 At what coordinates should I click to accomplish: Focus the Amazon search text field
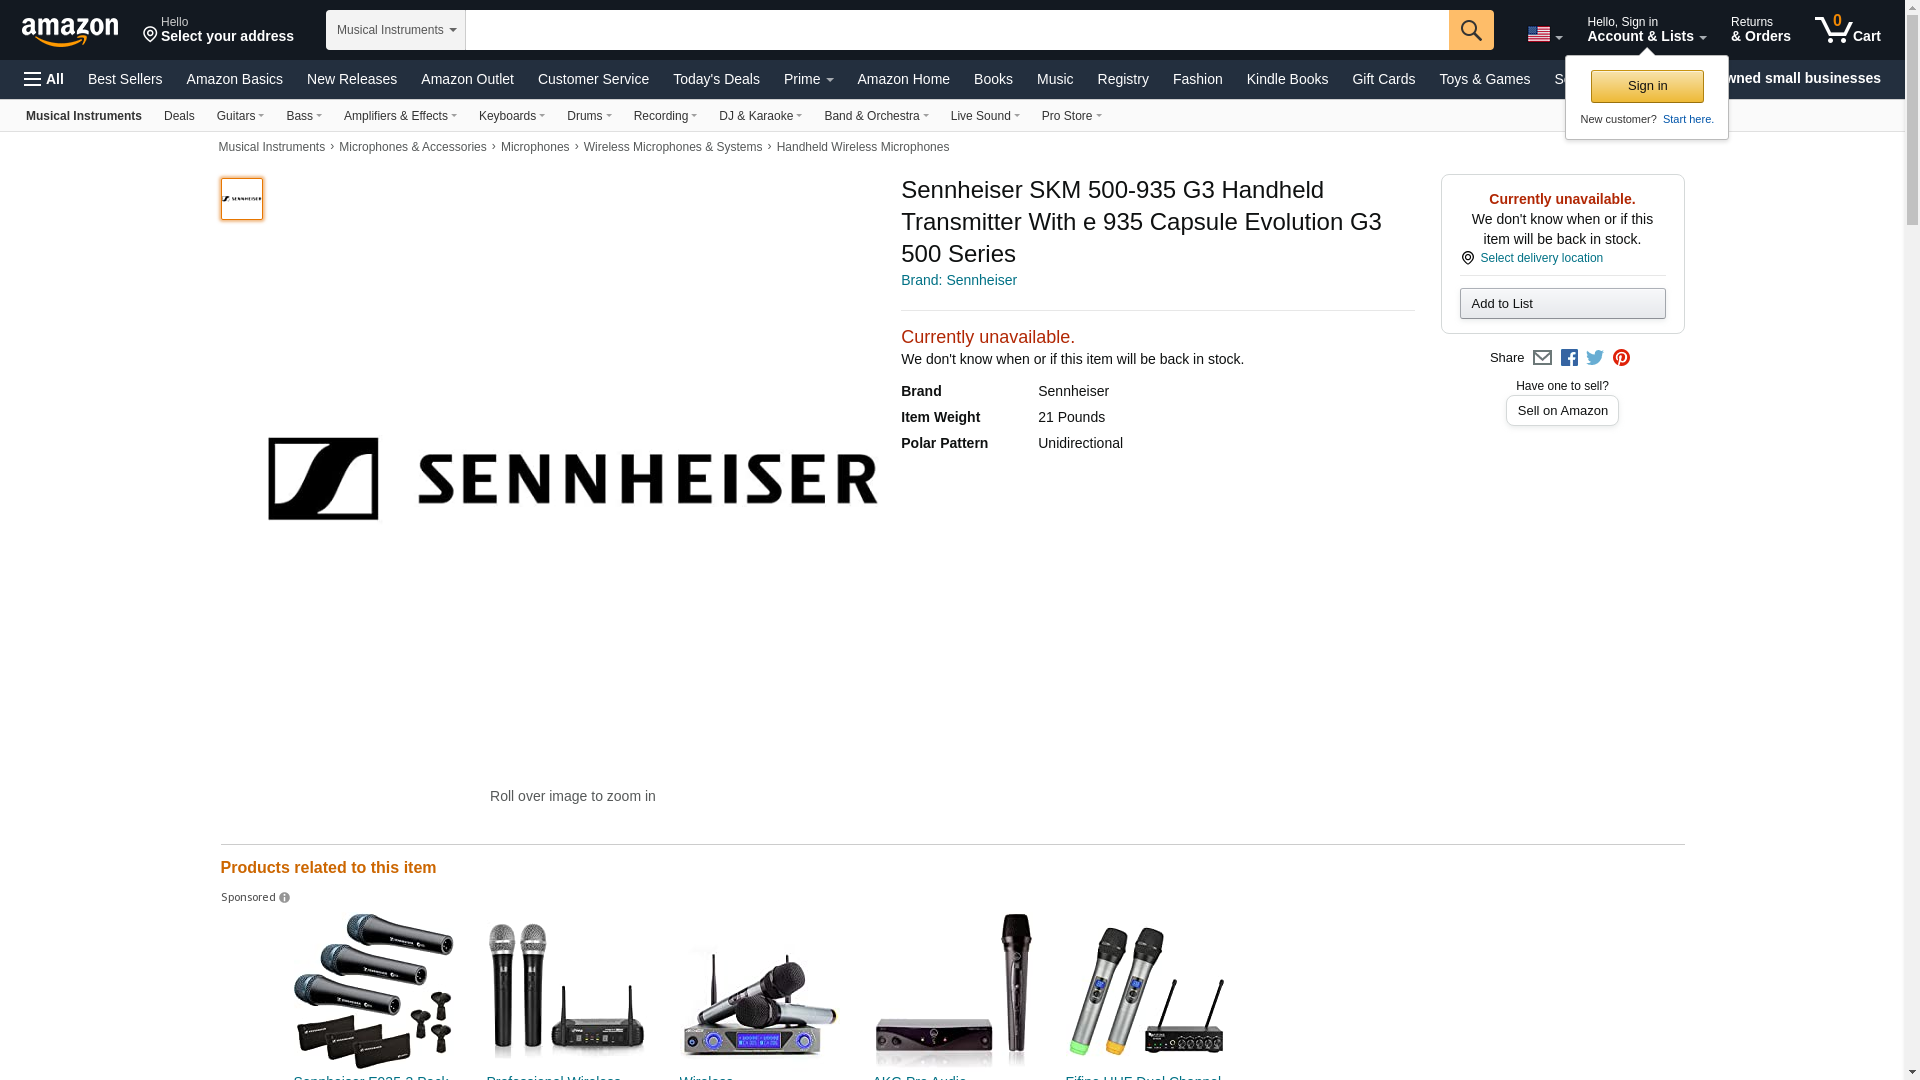957,30
